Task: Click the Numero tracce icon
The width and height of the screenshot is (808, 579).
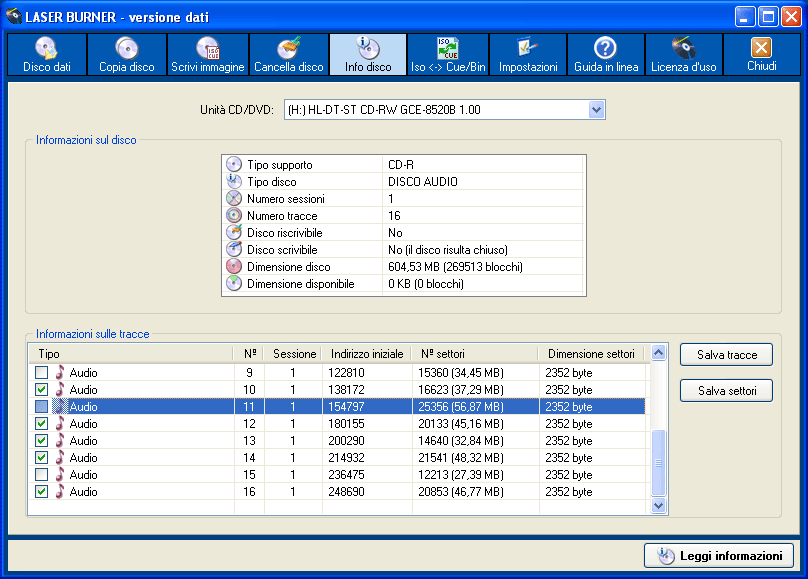Action: [x=234, y=215]
